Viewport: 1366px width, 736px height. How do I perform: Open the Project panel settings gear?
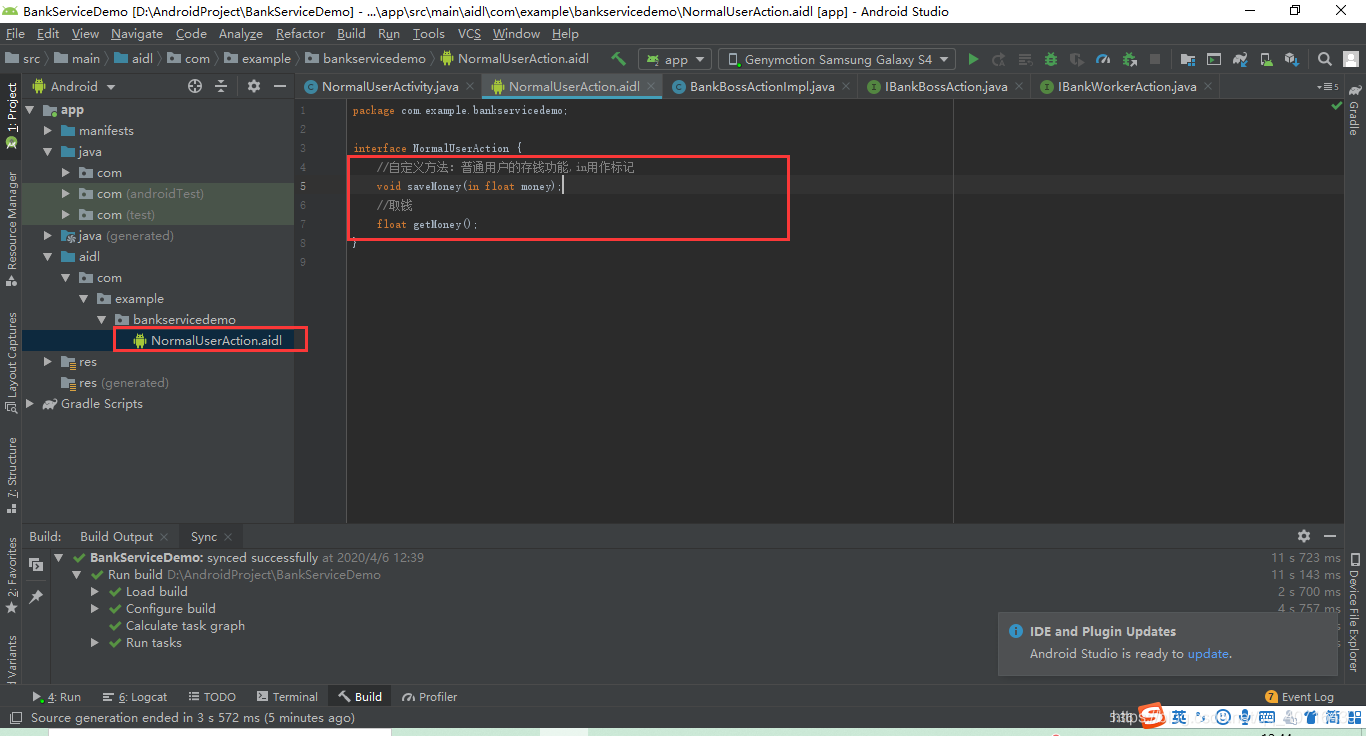(x=254, y=86)
